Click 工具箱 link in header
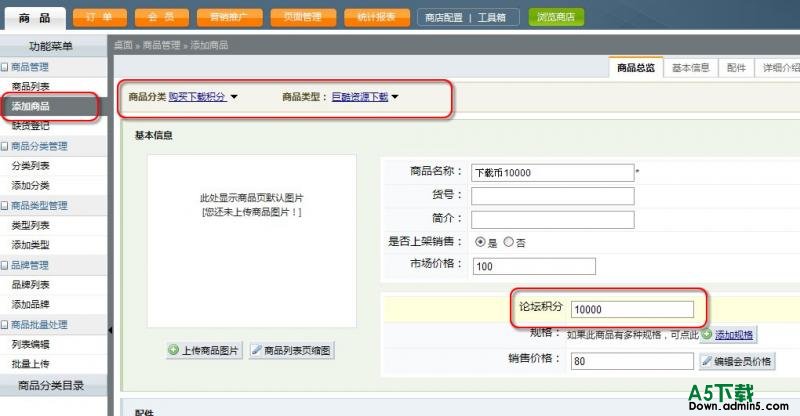Screen dimensions: 800x416 point(491,17)
